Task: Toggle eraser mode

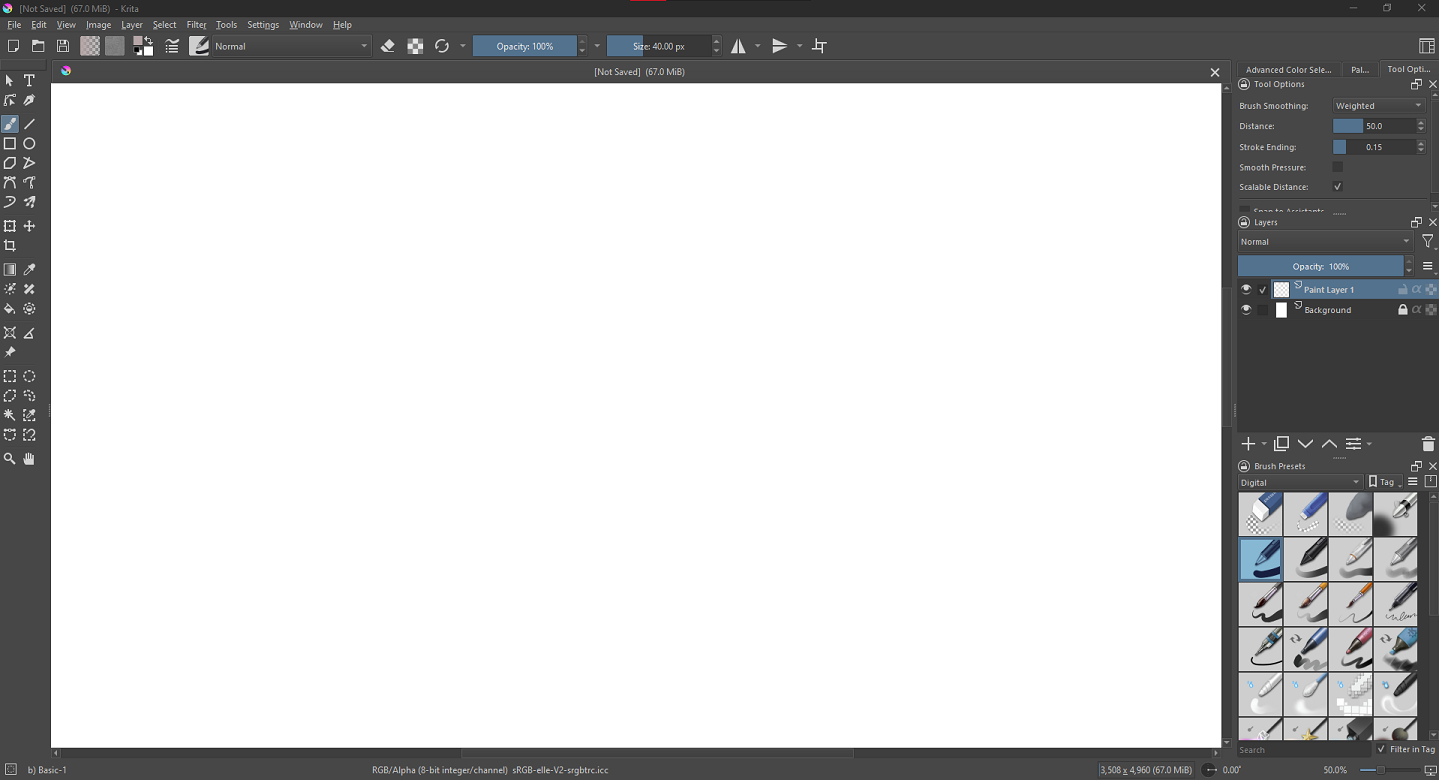Action: pyautogui.click(x=388, y=46)
